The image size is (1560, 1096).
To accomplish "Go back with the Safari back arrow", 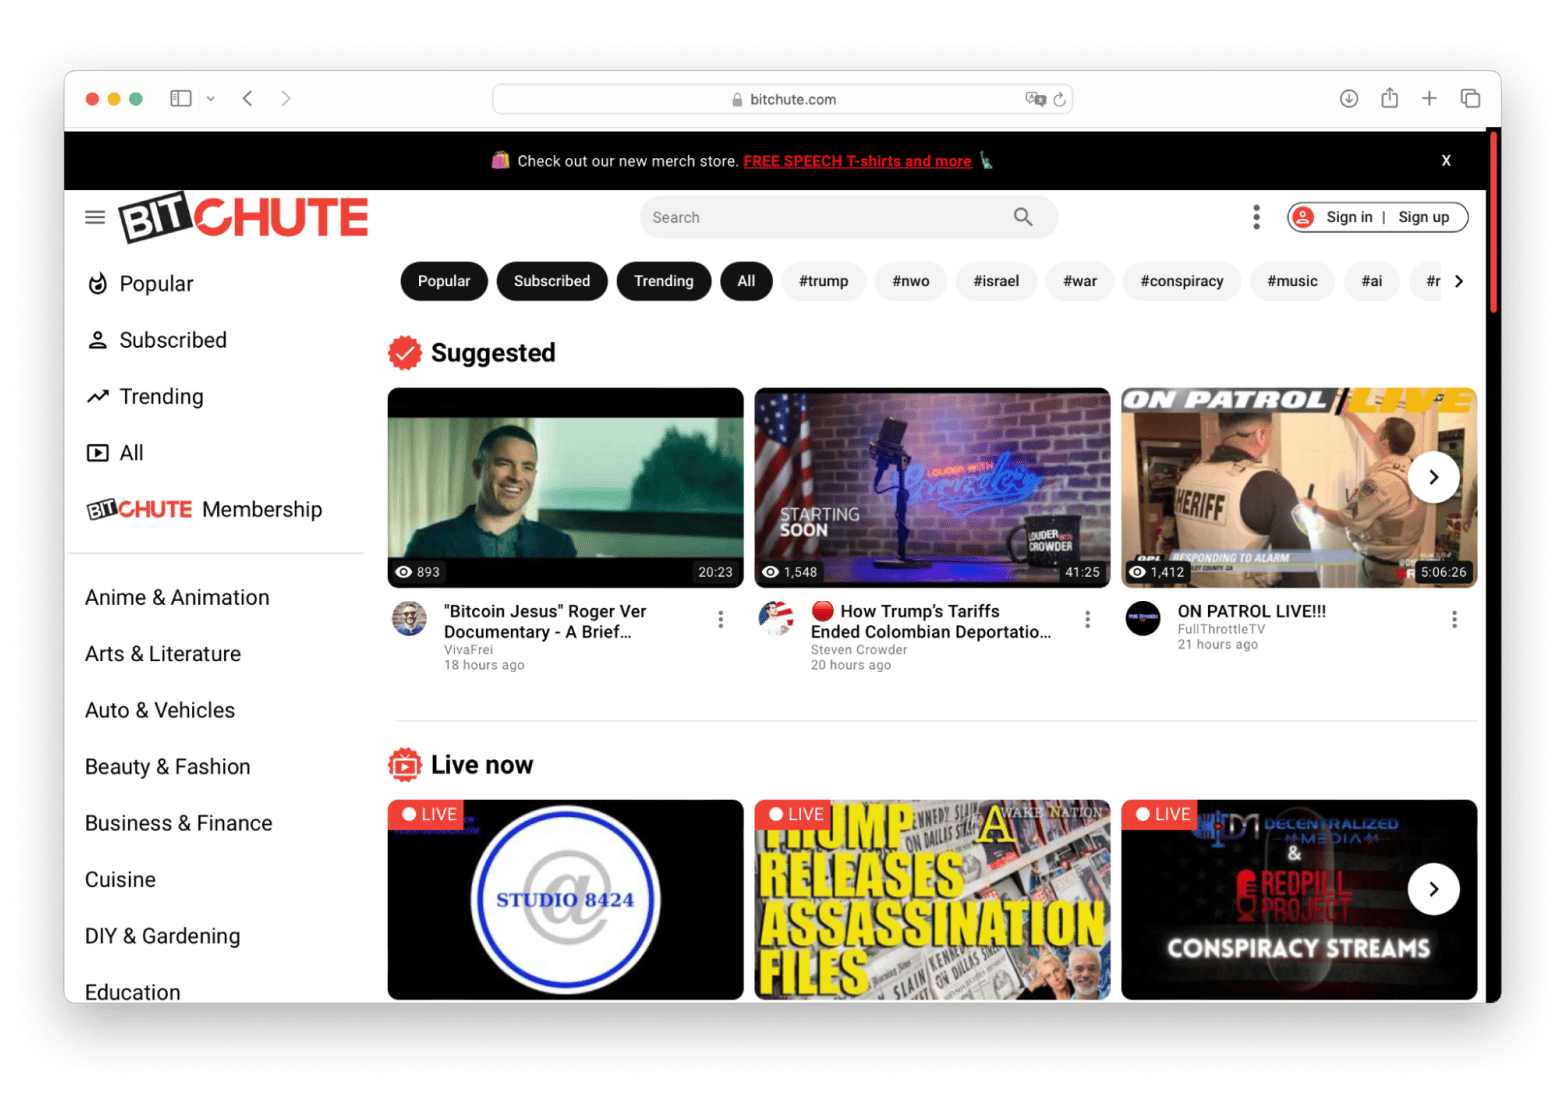I will tap(247, 98).
